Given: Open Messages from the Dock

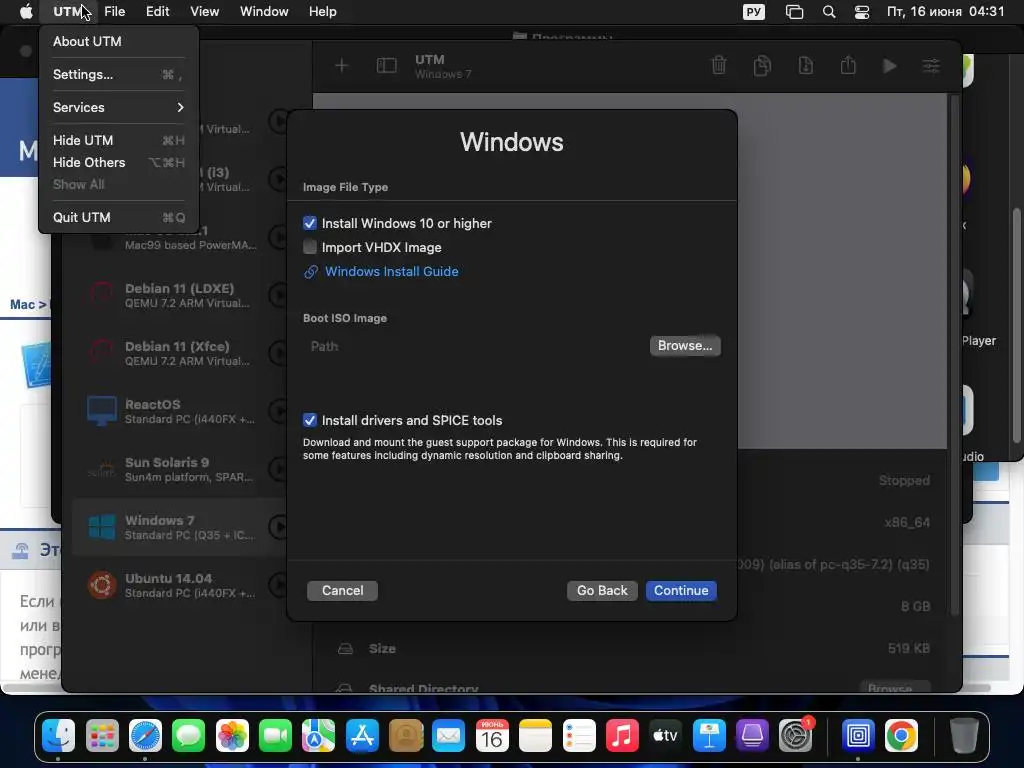Looking at the screenshot, I should tap(188, 737).
